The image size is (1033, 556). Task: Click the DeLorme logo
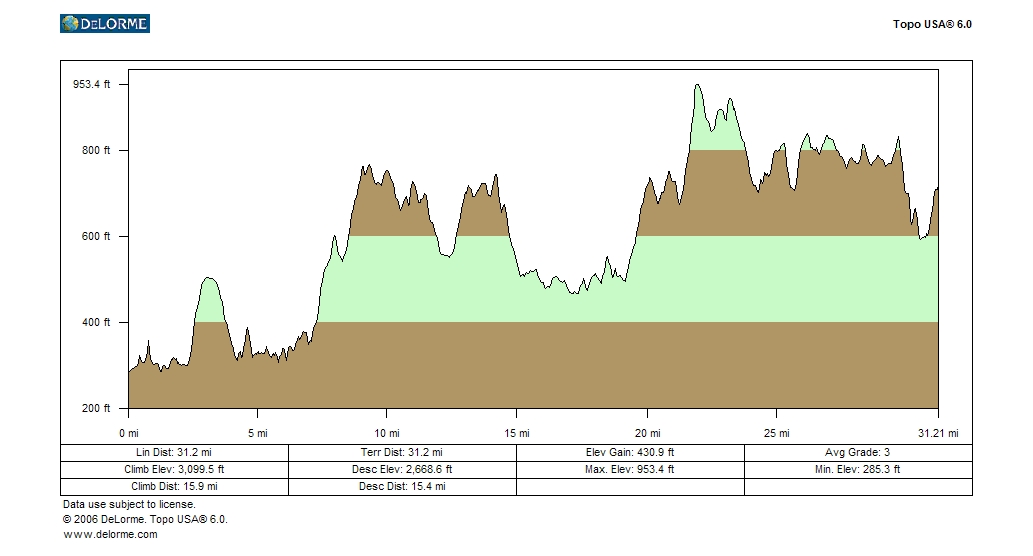tap(105, 24)
